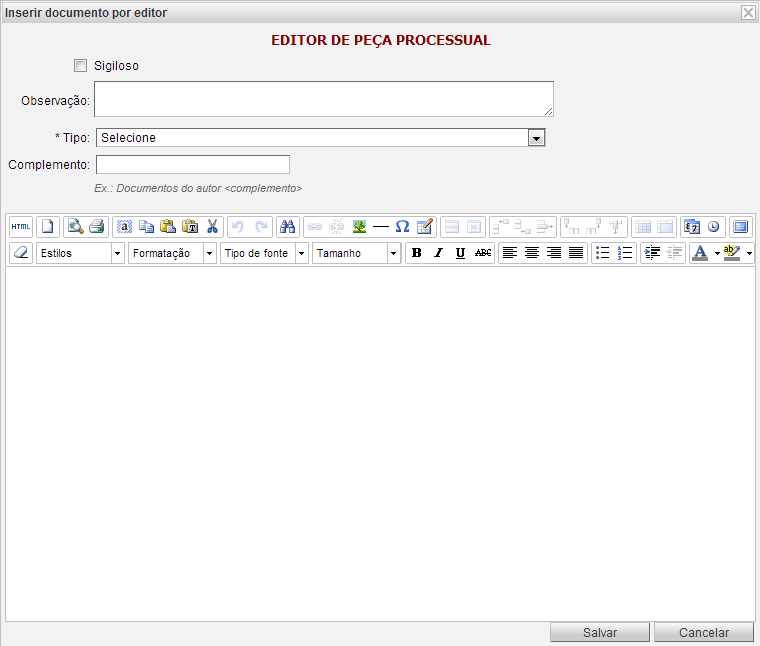Center align the text

[532, 252]
